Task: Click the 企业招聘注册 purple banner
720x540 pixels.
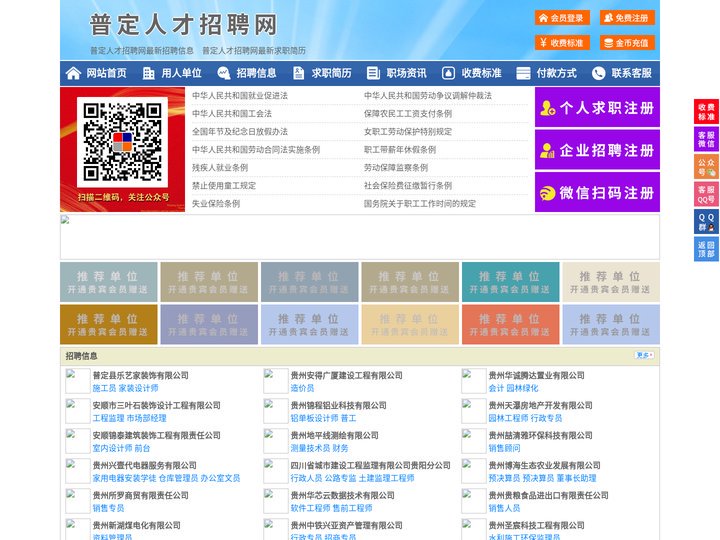Action: [x=597, y=150]
